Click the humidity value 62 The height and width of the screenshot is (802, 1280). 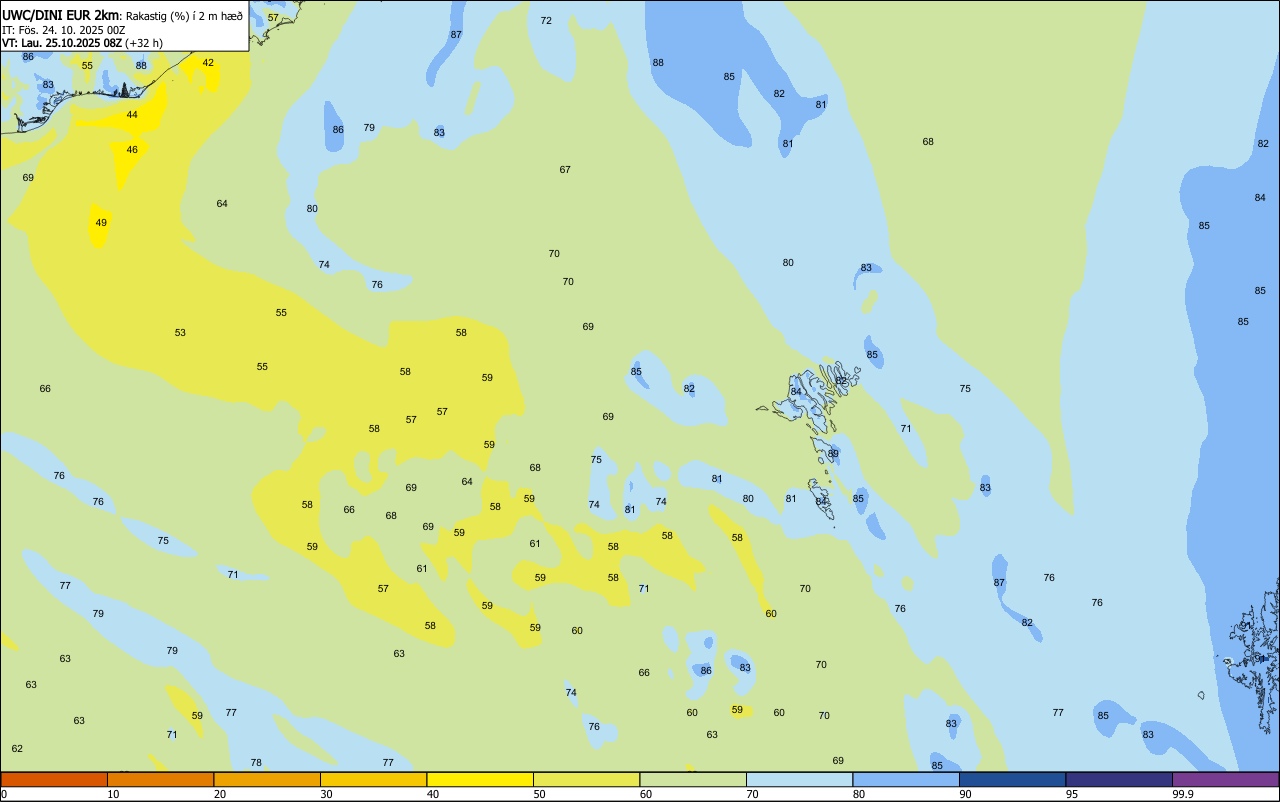17,749
